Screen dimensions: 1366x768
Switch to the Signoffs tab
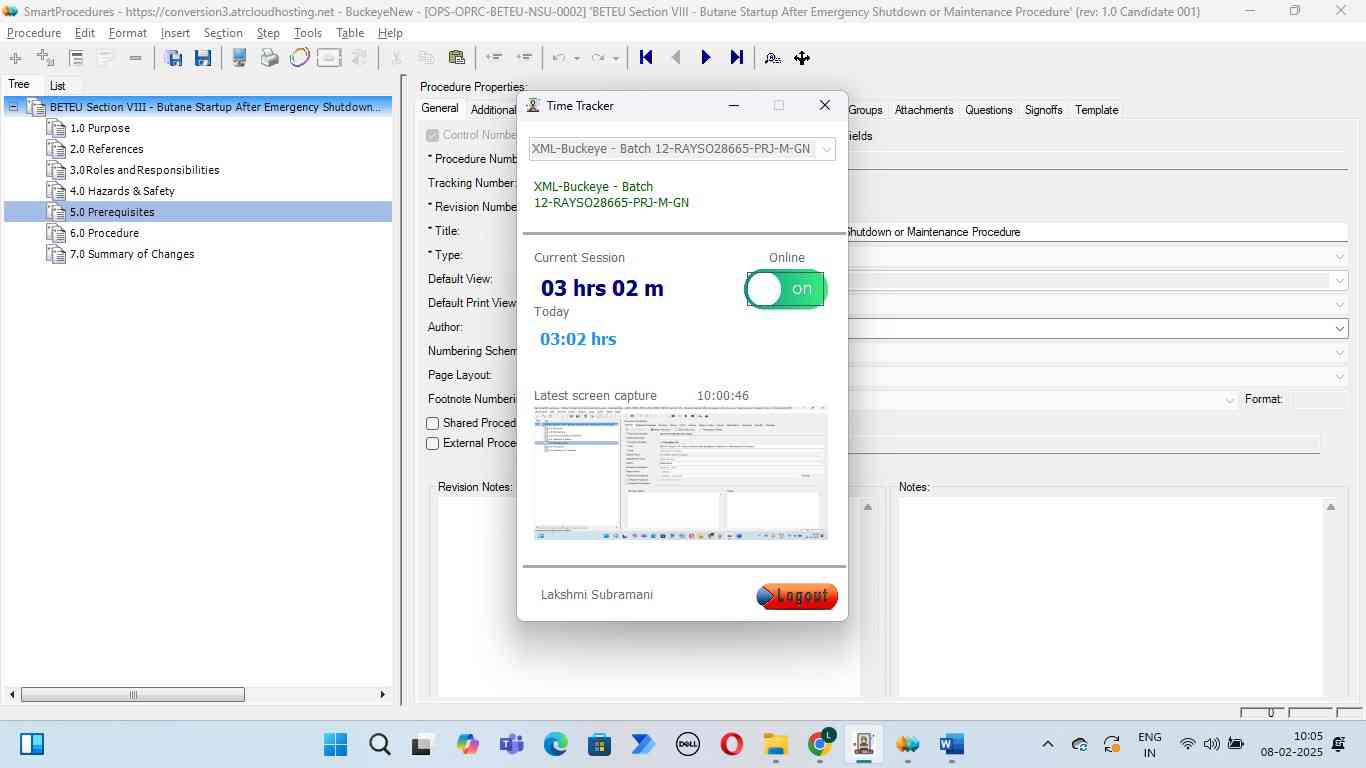[1043, 110]
